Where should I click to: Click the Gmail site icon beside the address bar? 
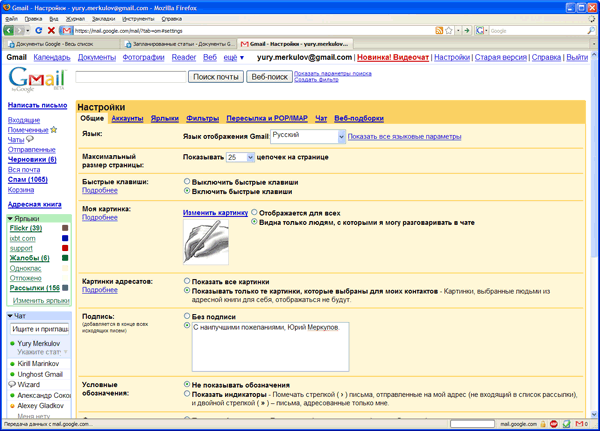(x=67, y=31)
